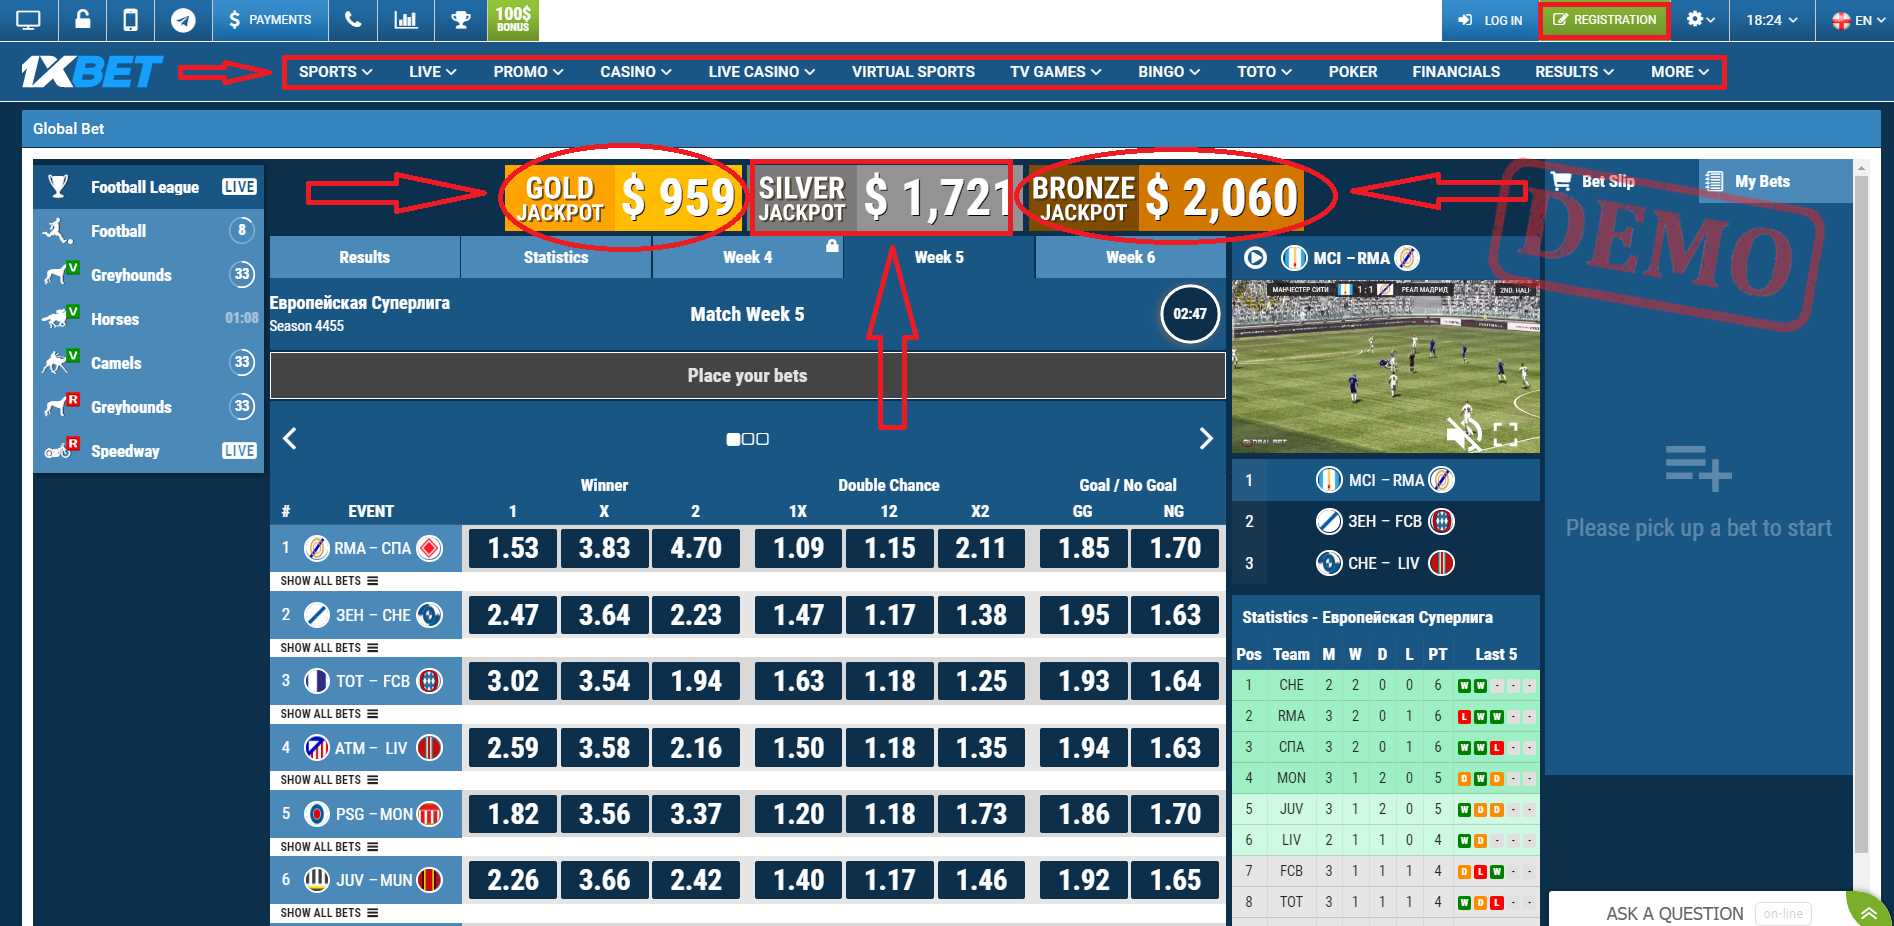Open the POKER menu item
The width and height of the screenshot is (1894, 926).
[1352, 72]
